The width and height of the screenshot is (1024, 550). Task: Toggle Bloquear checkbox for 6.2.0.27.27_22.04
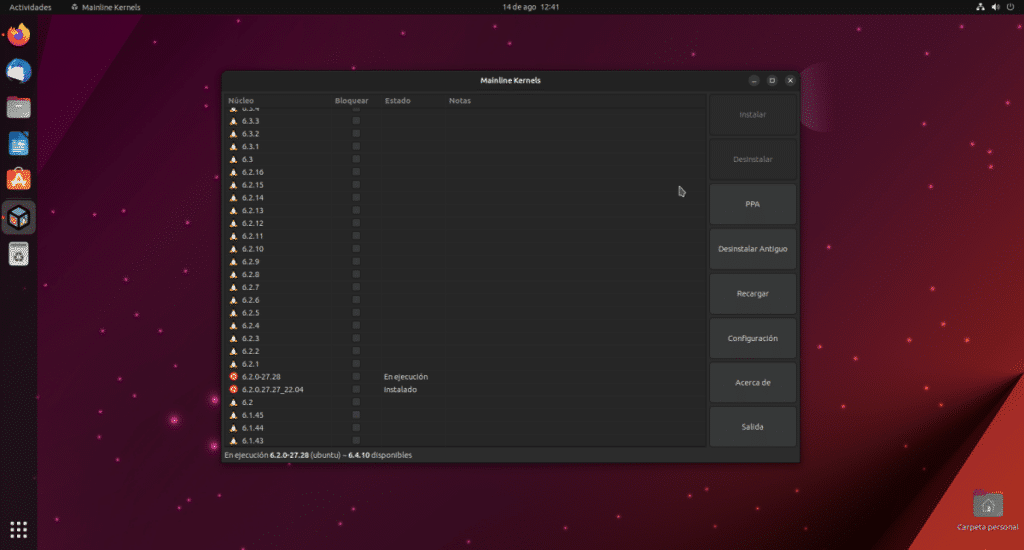coord(356,389)
